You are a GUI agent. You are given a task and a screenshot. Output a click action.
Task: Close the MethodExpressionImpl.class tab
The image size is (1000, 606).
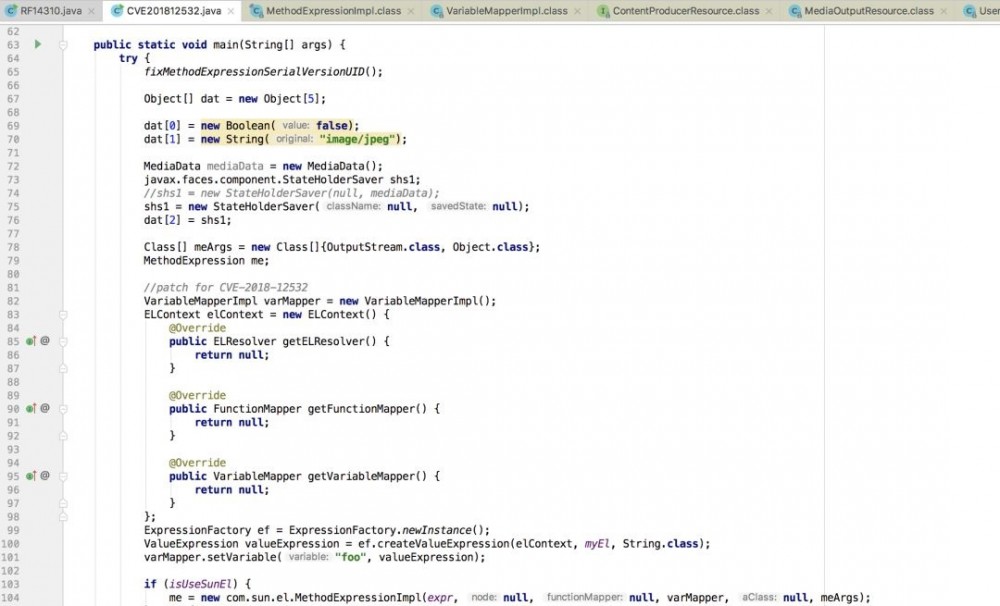[x=411, y=11]
